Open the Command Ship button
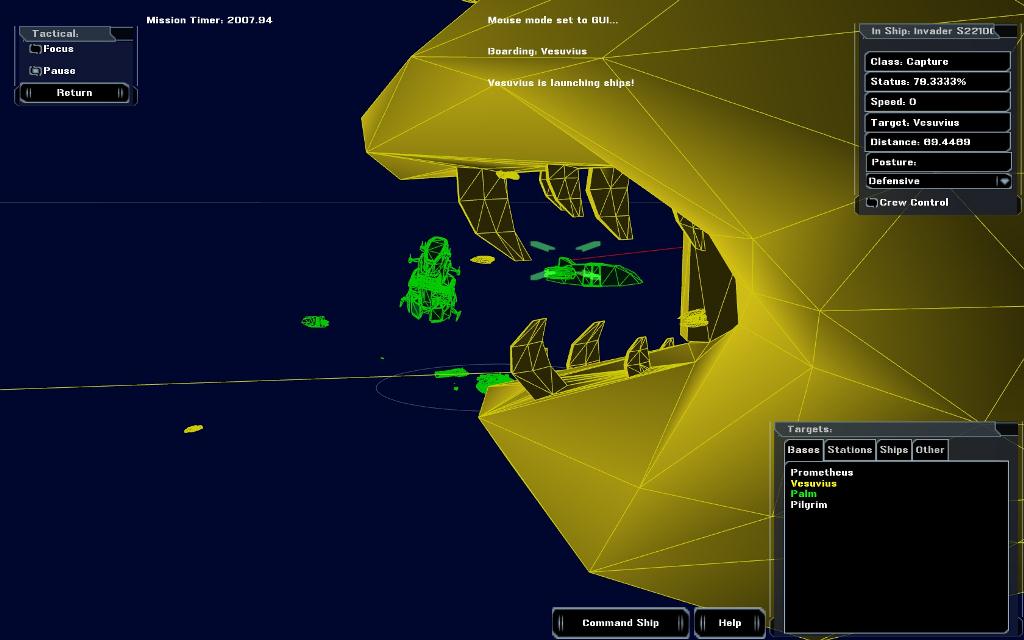The width and height of the screenshot is (1024, 640). point(620,623)
